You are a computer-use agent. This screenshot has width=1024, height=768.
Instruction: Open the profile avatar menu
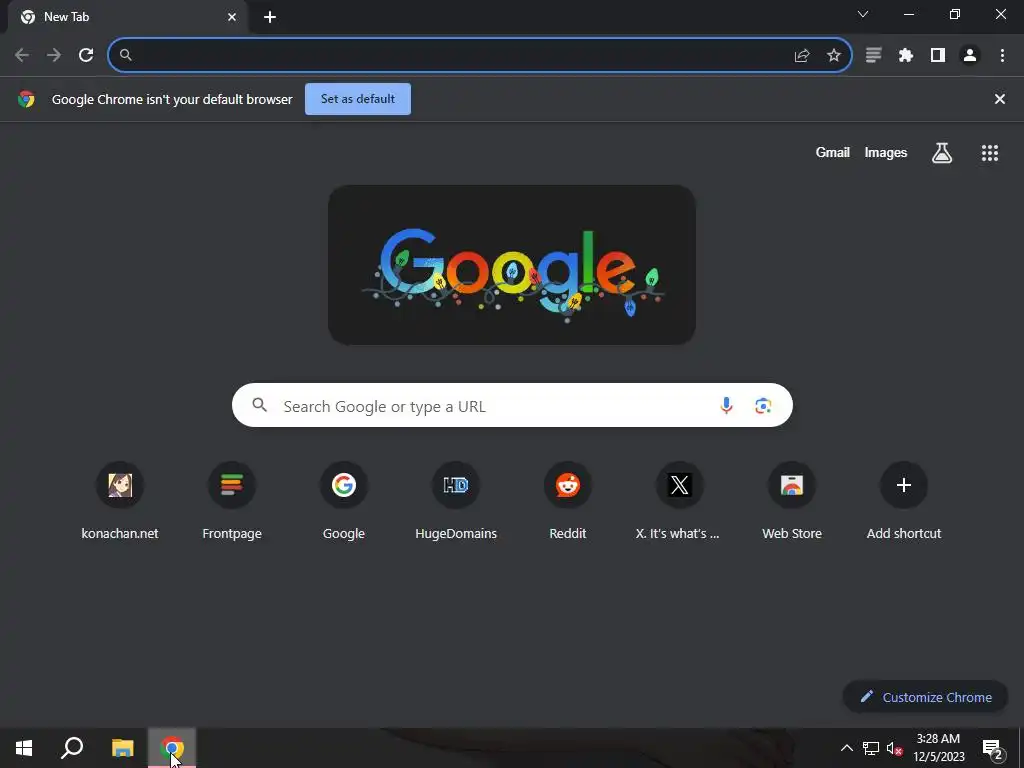click(970, 55)
